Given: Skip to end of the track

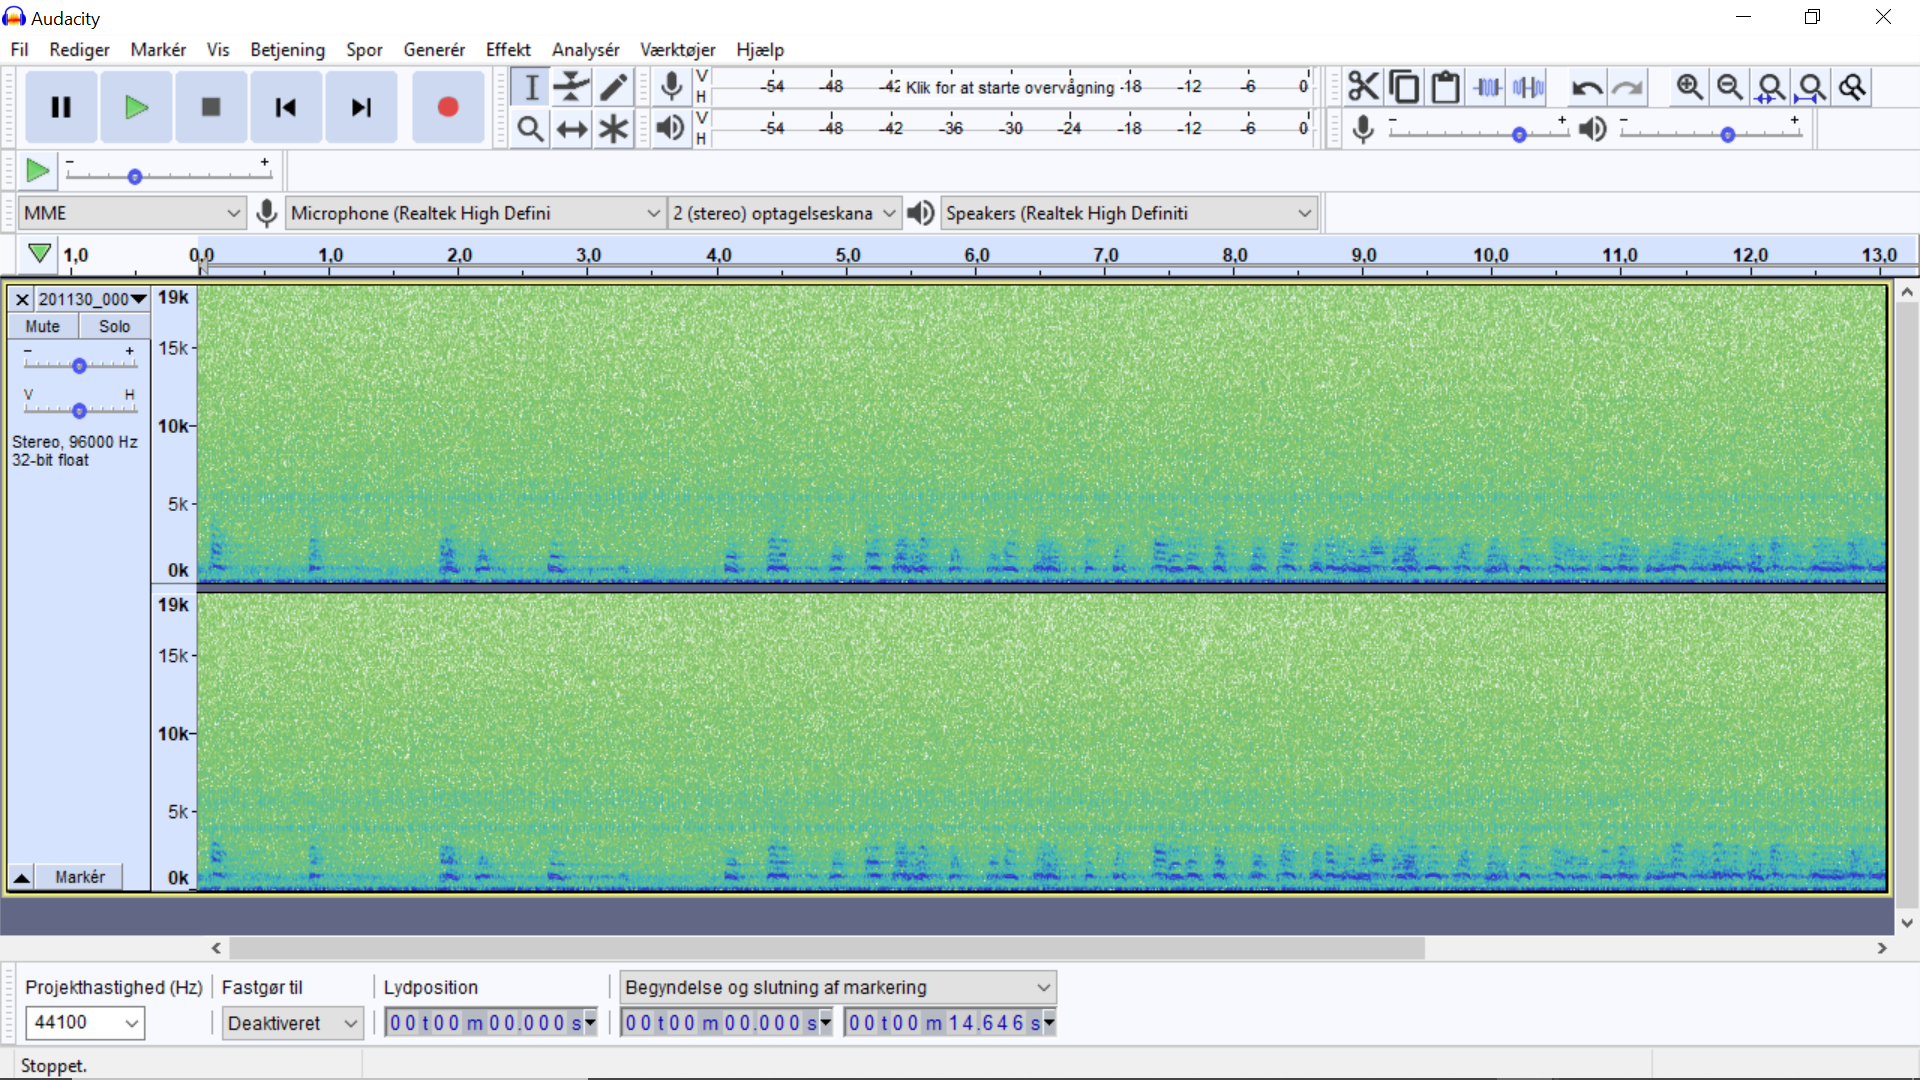Looking at the screenshot, I should 361,107.
